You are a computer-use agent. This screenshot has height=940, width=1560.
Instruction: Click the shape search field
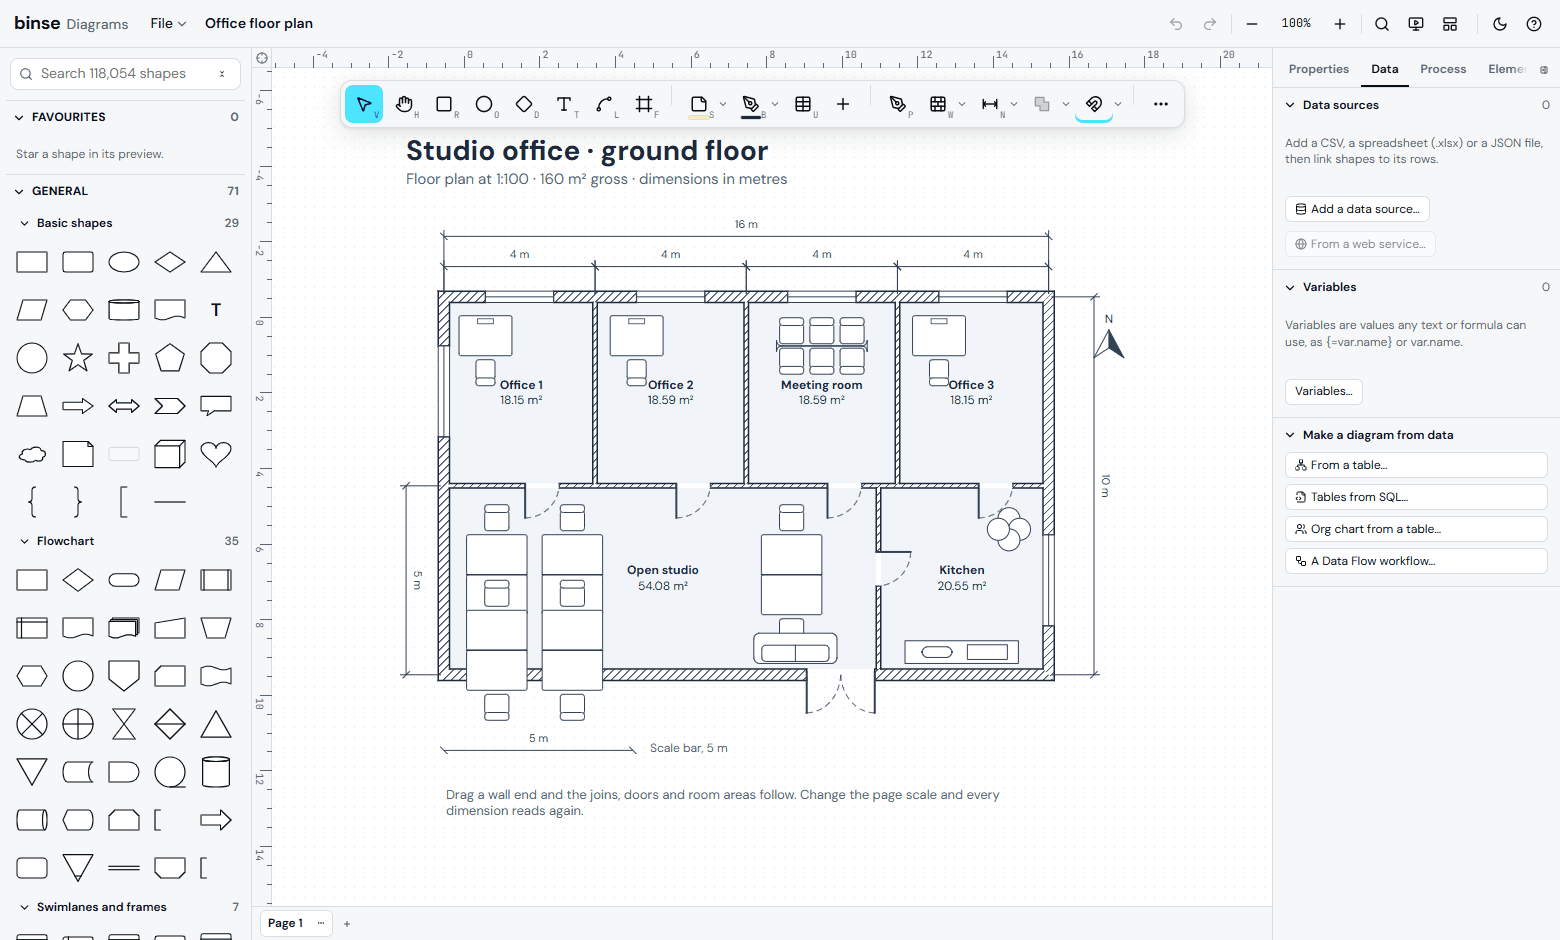coord(125,74)
